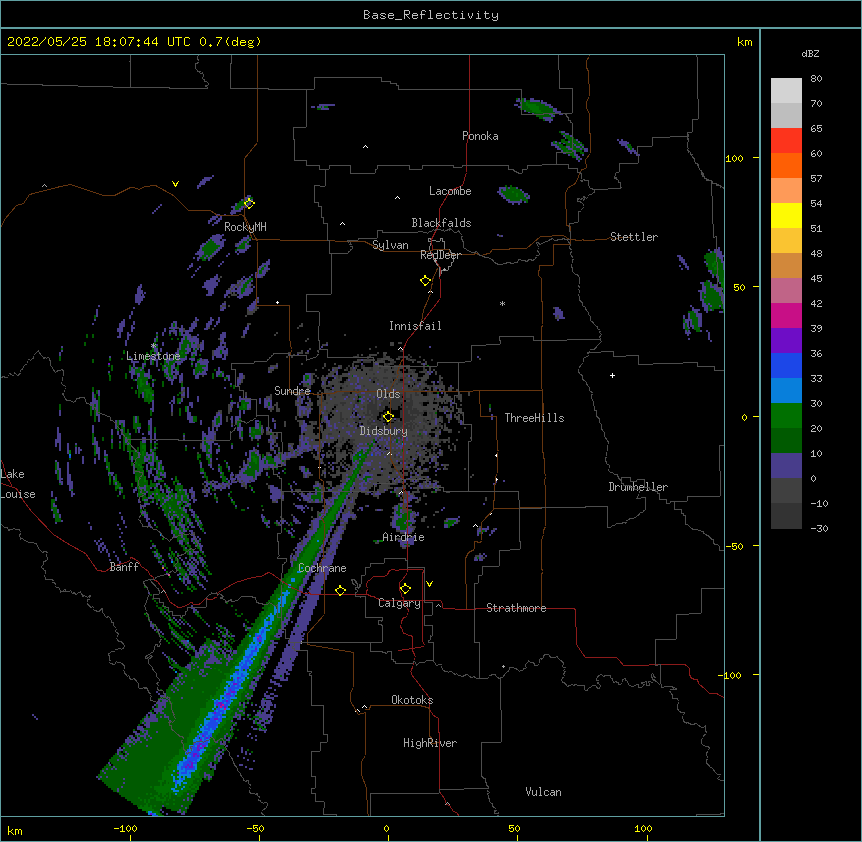Click the Drumheller label
The height and width of the screenshot is (842, 862).
(638, 487)
